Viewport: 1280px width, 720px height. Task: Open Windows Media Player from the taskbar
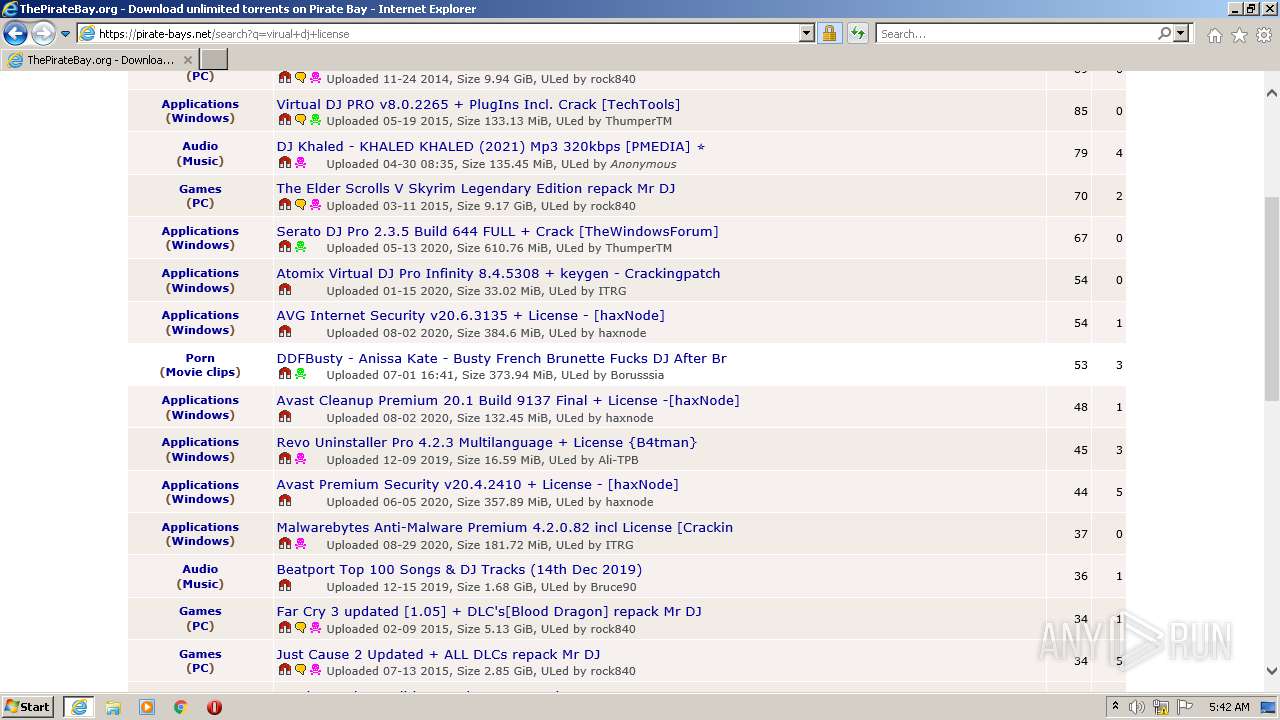[147, 707]
